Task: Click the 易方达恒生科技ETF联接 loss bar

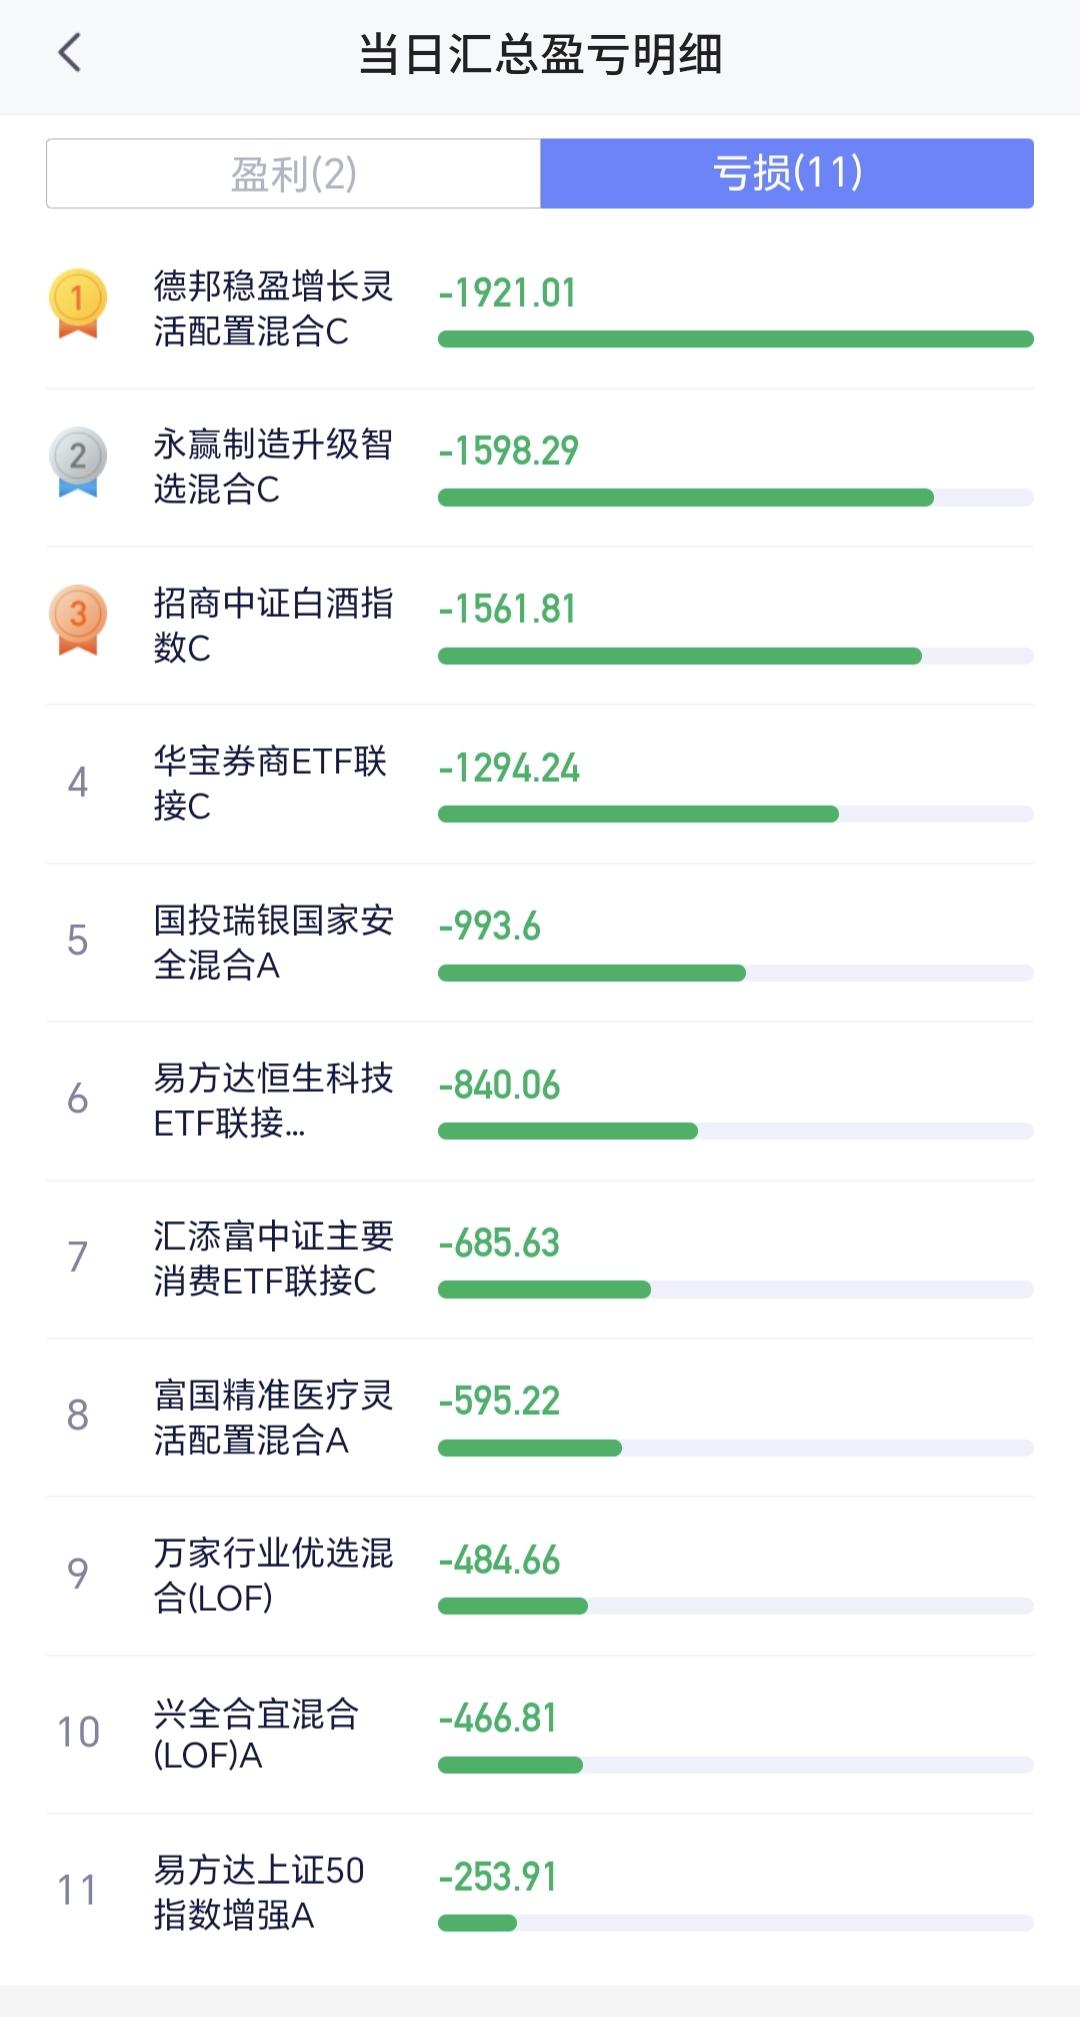Action: [735, 1131]
